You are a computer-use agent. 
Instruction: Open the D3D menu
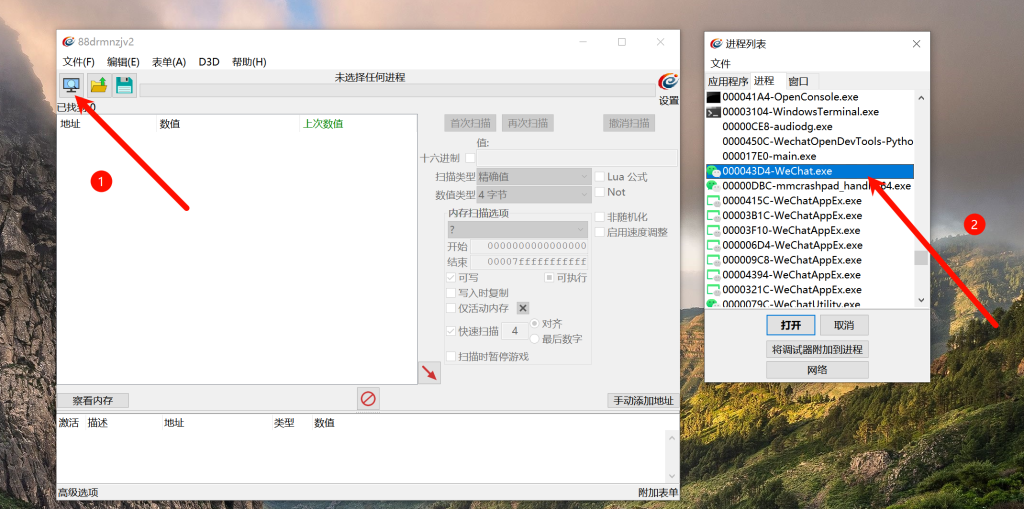click(209, 62)
